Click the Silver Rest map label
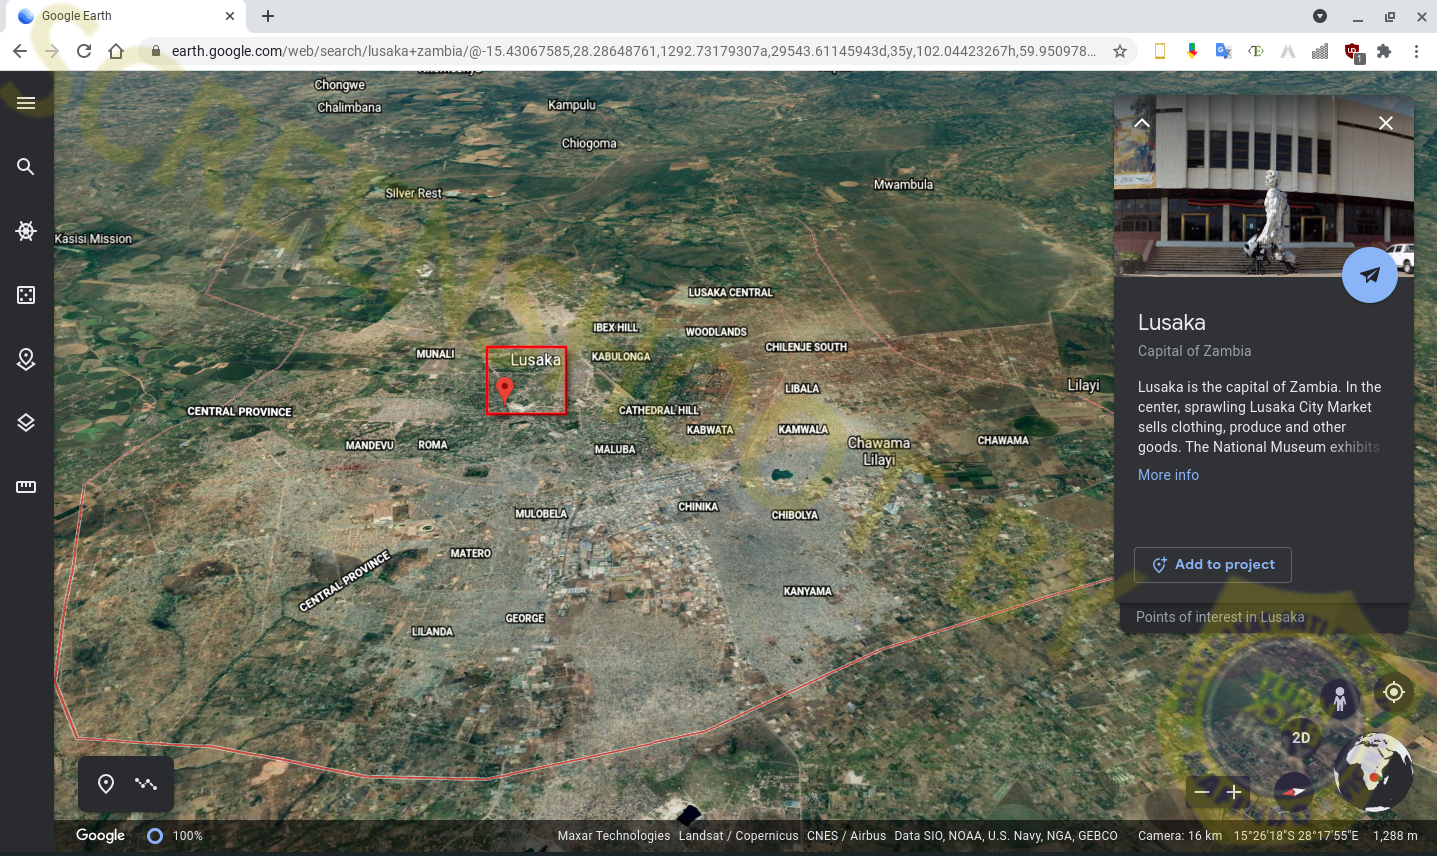Image resolution: width=1437 pixels, height=856 pixels. click(414, 193)
